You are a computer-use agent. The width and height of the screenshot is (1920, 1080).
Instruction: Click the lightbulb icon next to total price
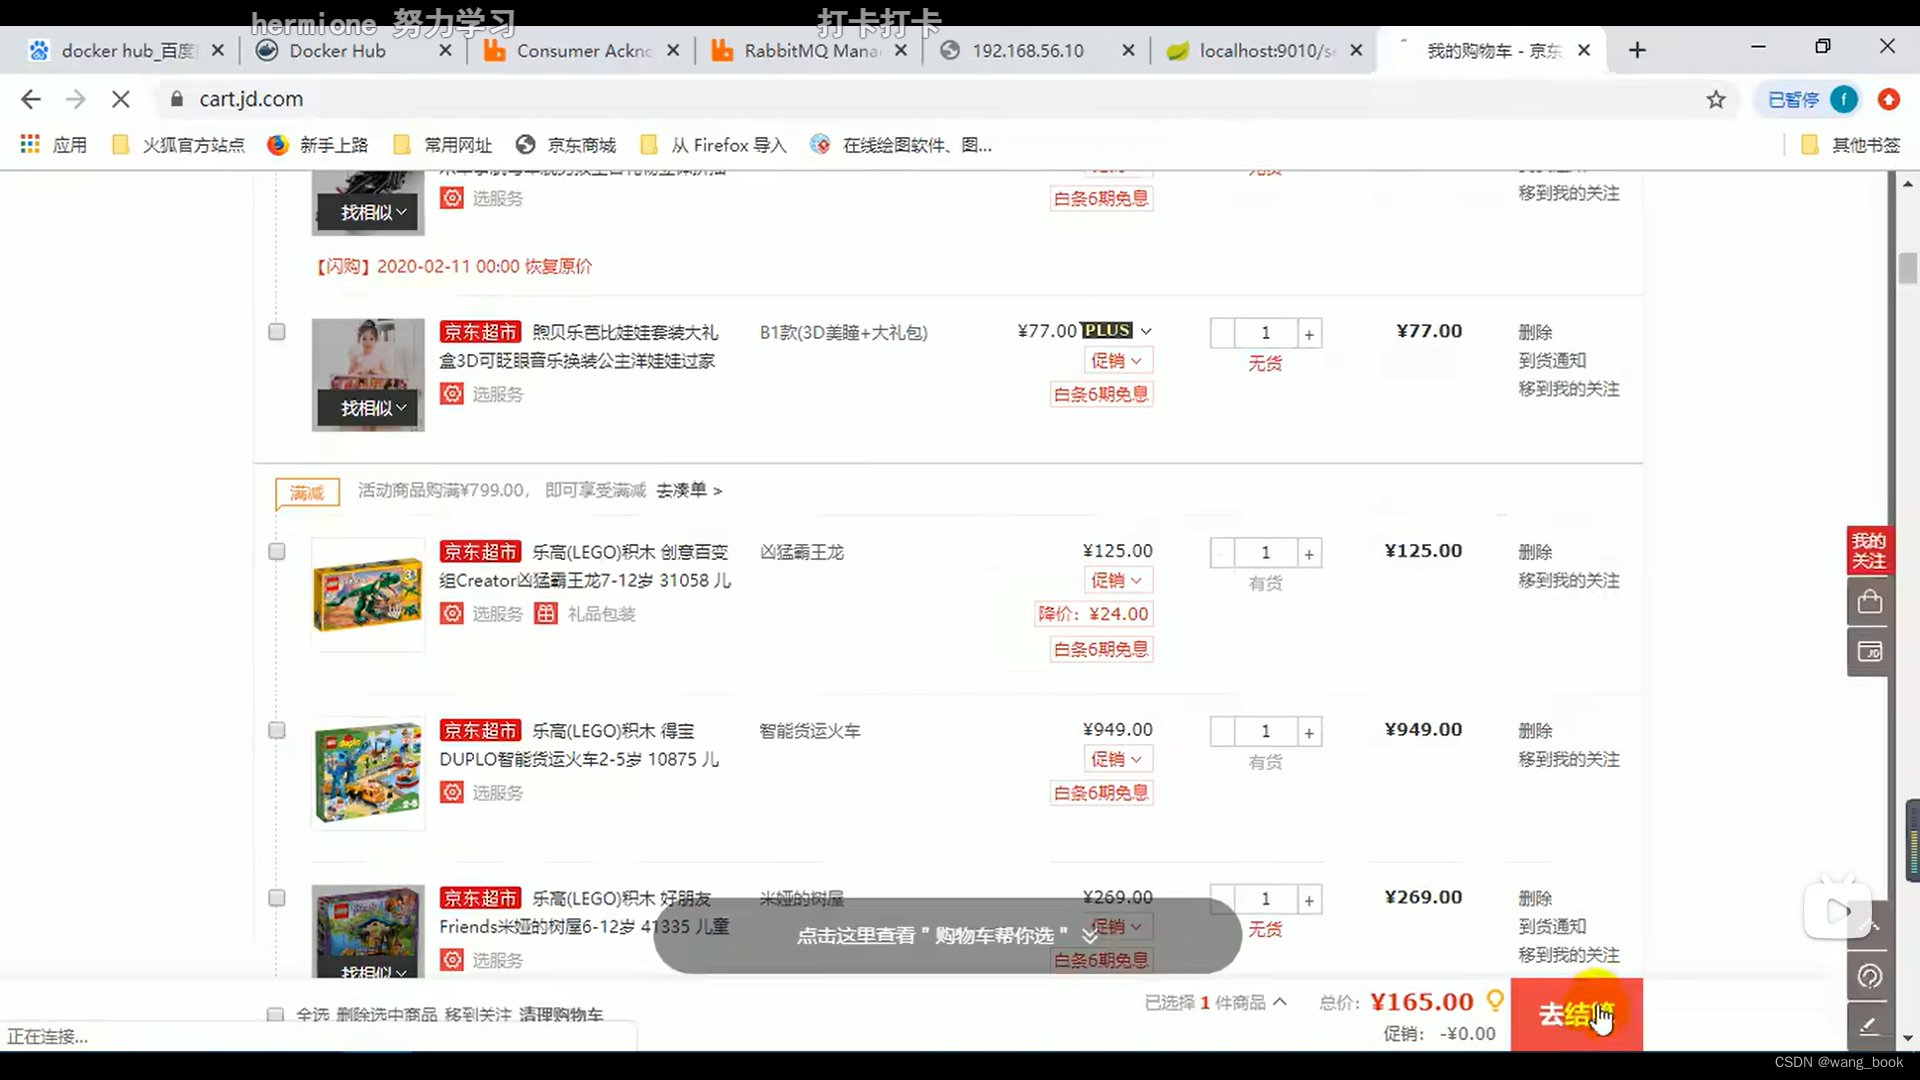click(x=1495, y=1000)
